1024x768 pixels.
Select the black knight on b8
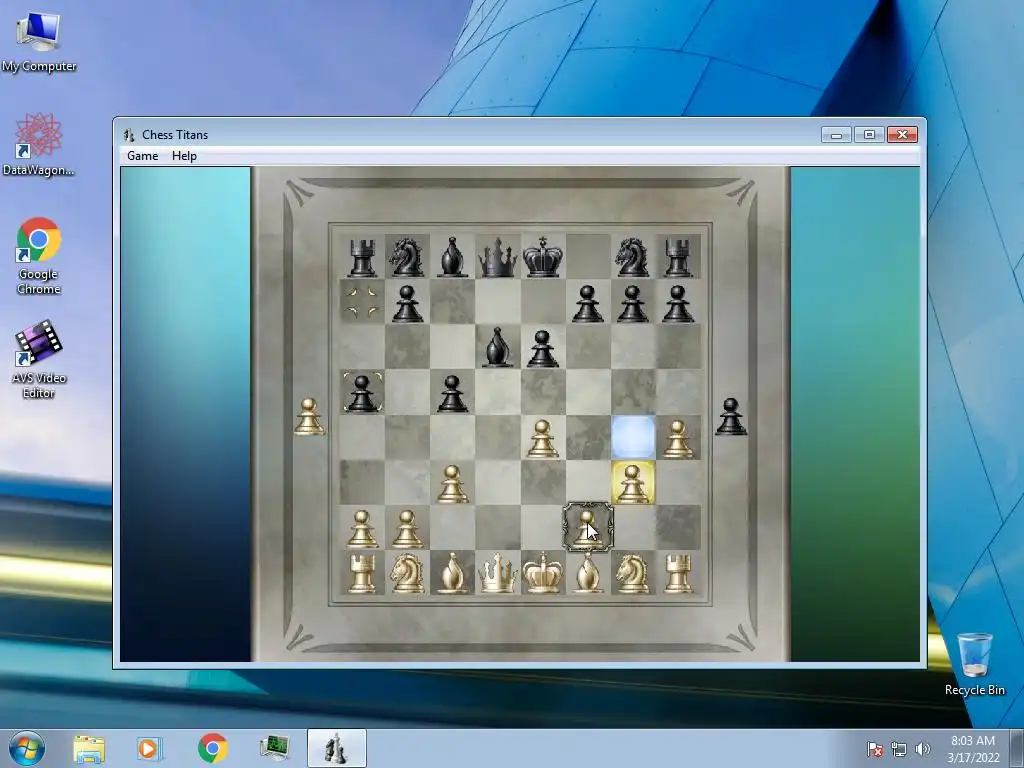407,257
